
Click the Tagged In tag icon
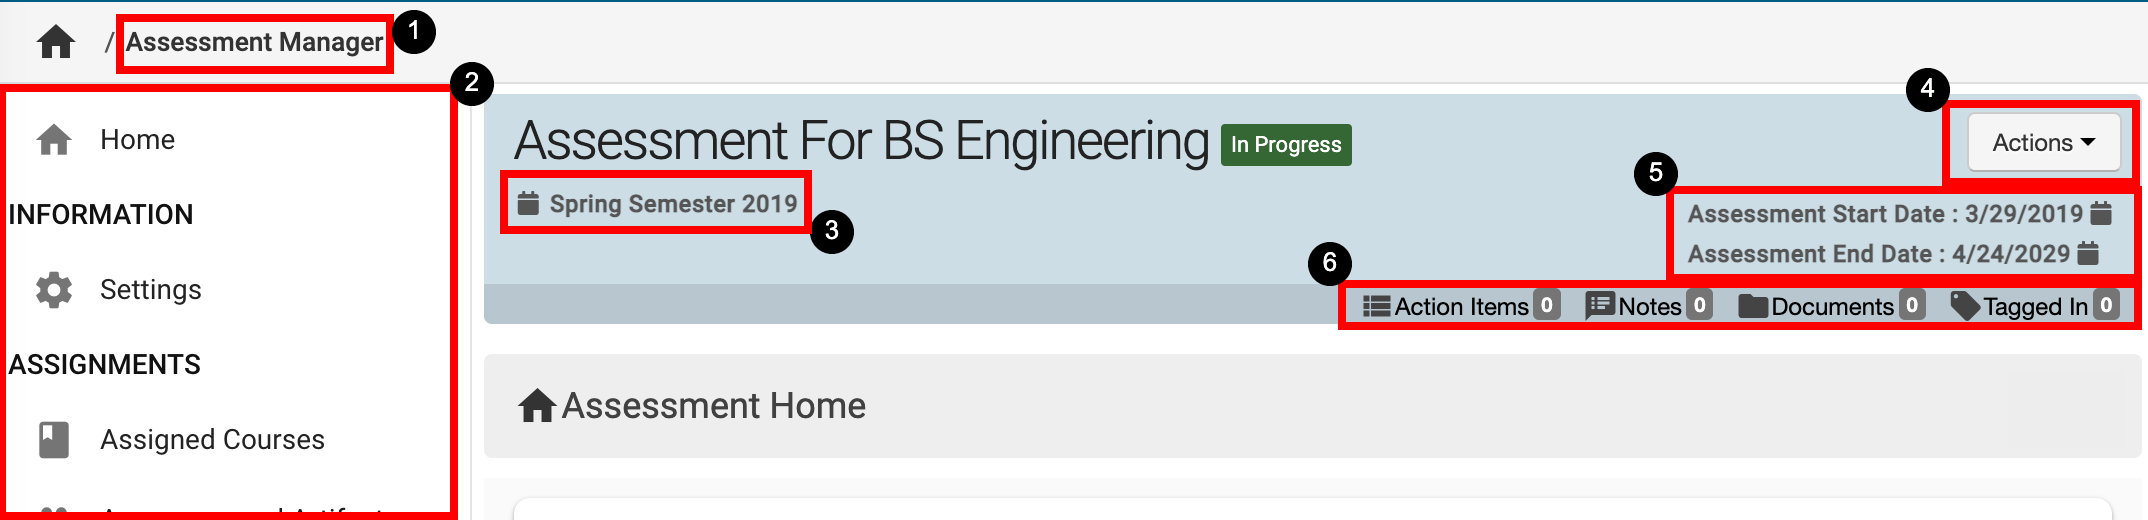click(x=1965, y=306)
